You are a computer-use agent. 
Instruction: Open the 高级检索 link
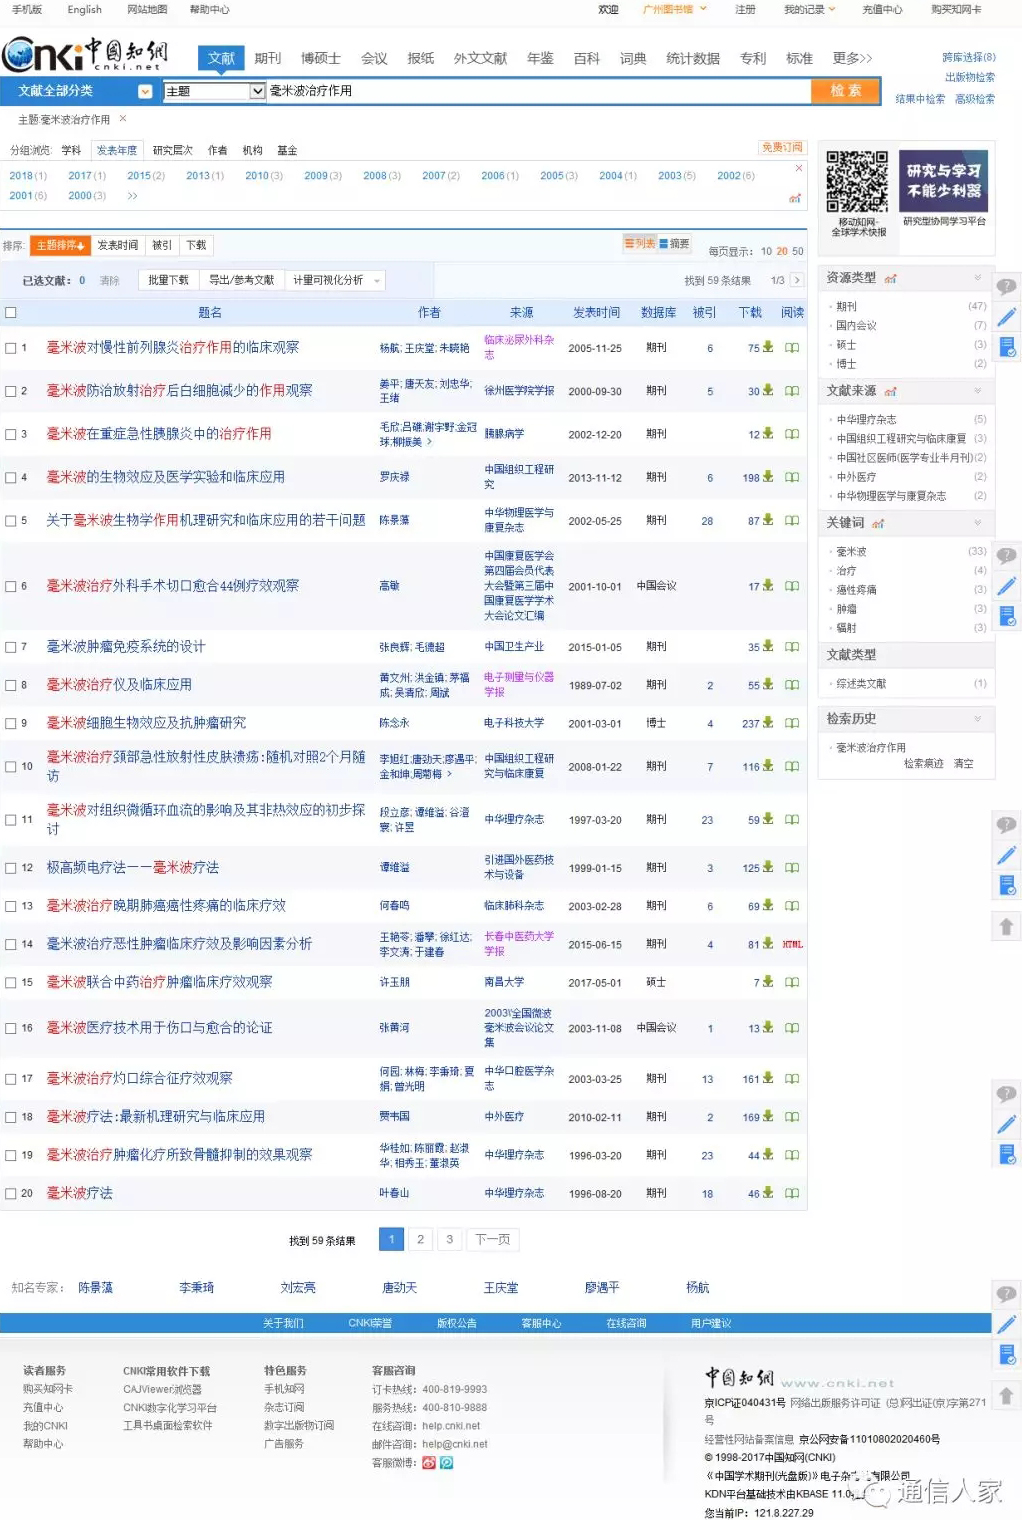coord(975,99)
